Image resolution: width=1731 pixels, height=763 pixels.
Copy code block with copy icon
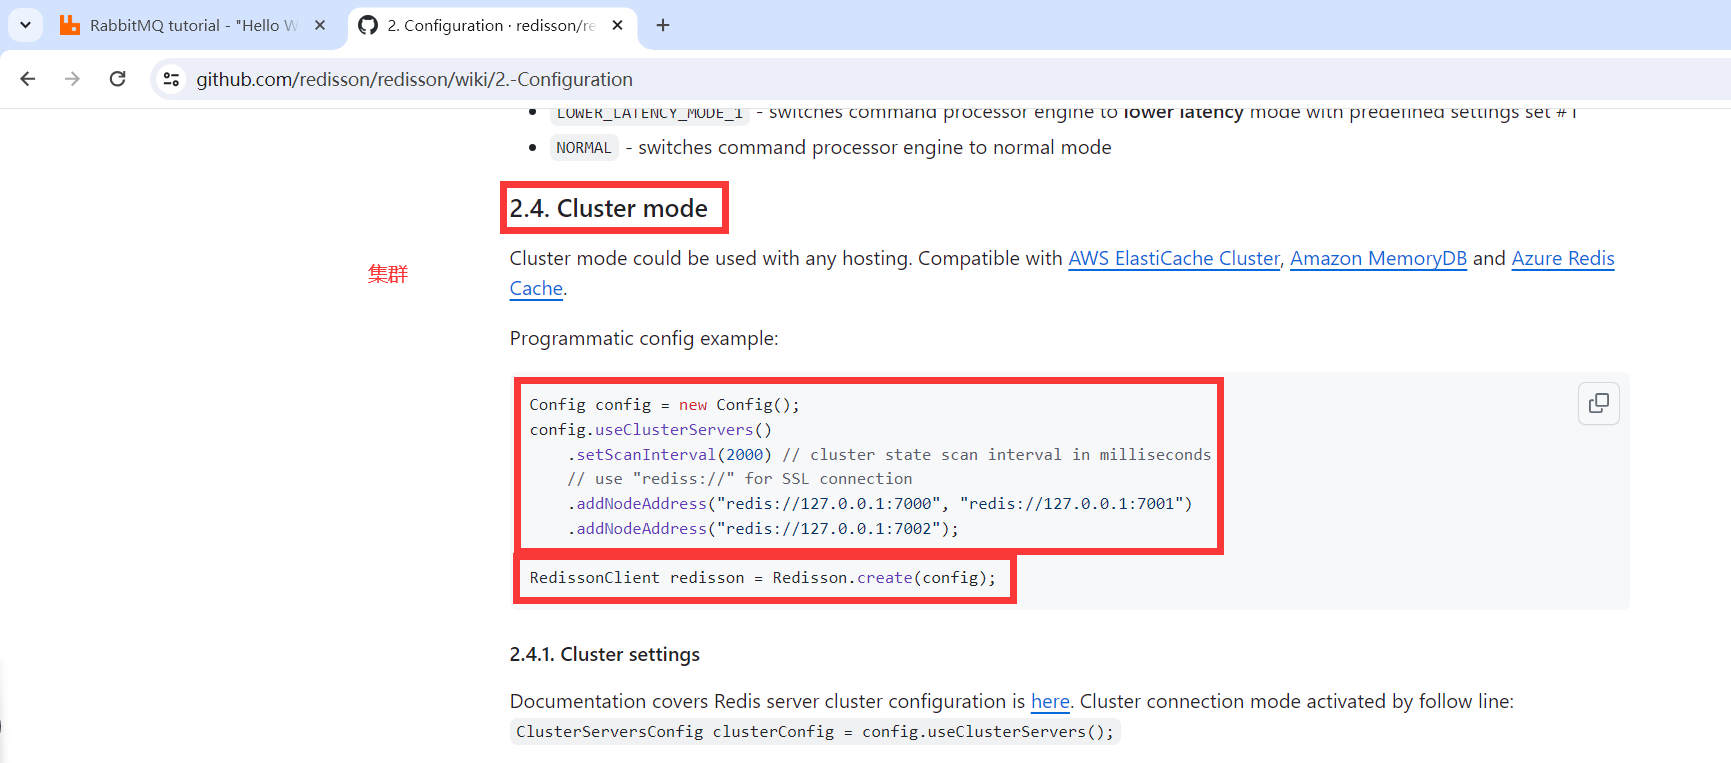pyautogui.click(x=1599, y=403)
